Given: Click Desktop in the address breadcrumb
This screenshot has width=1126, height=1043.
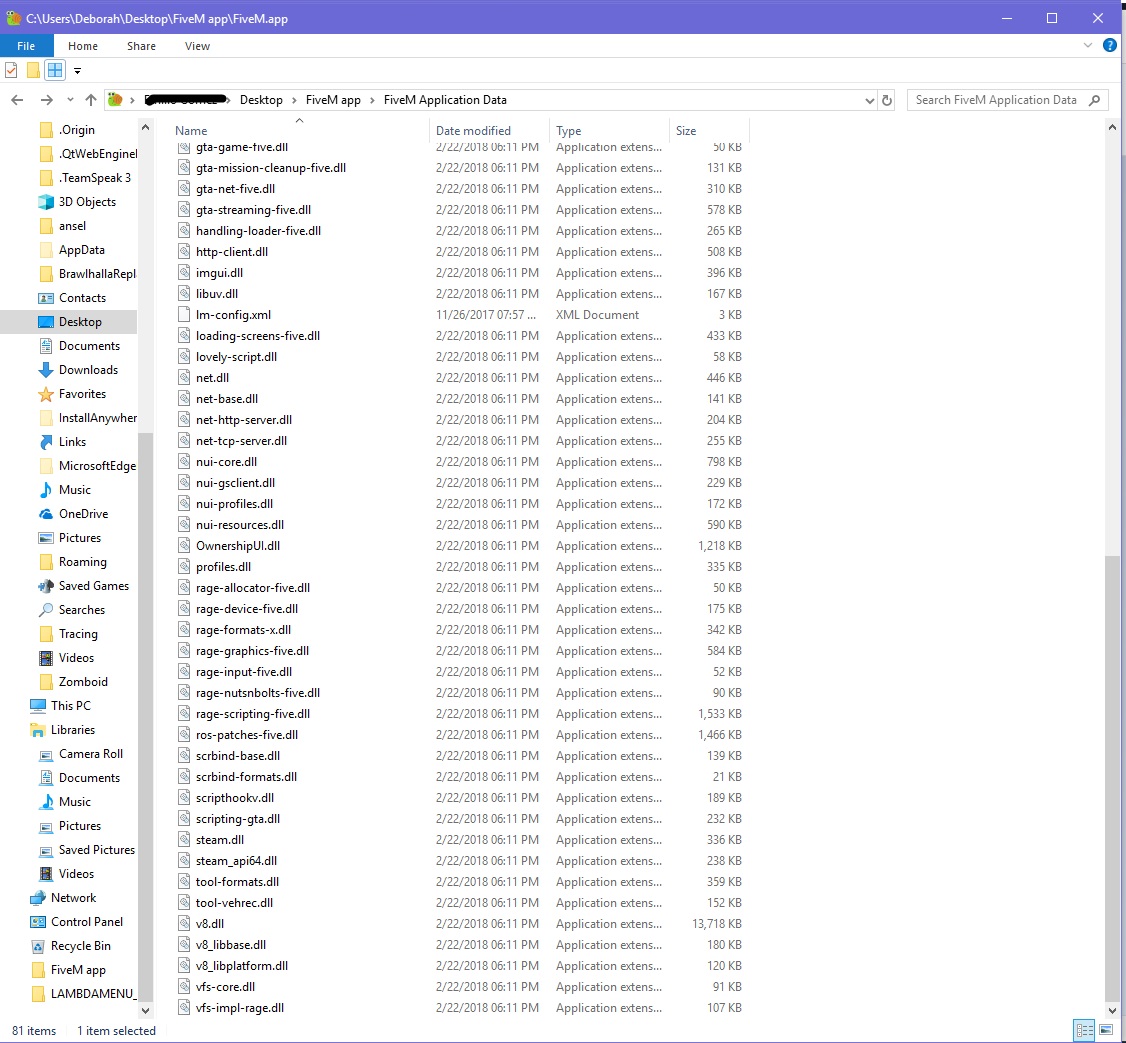Looking at the screenshot, I should tap(261, 100).
